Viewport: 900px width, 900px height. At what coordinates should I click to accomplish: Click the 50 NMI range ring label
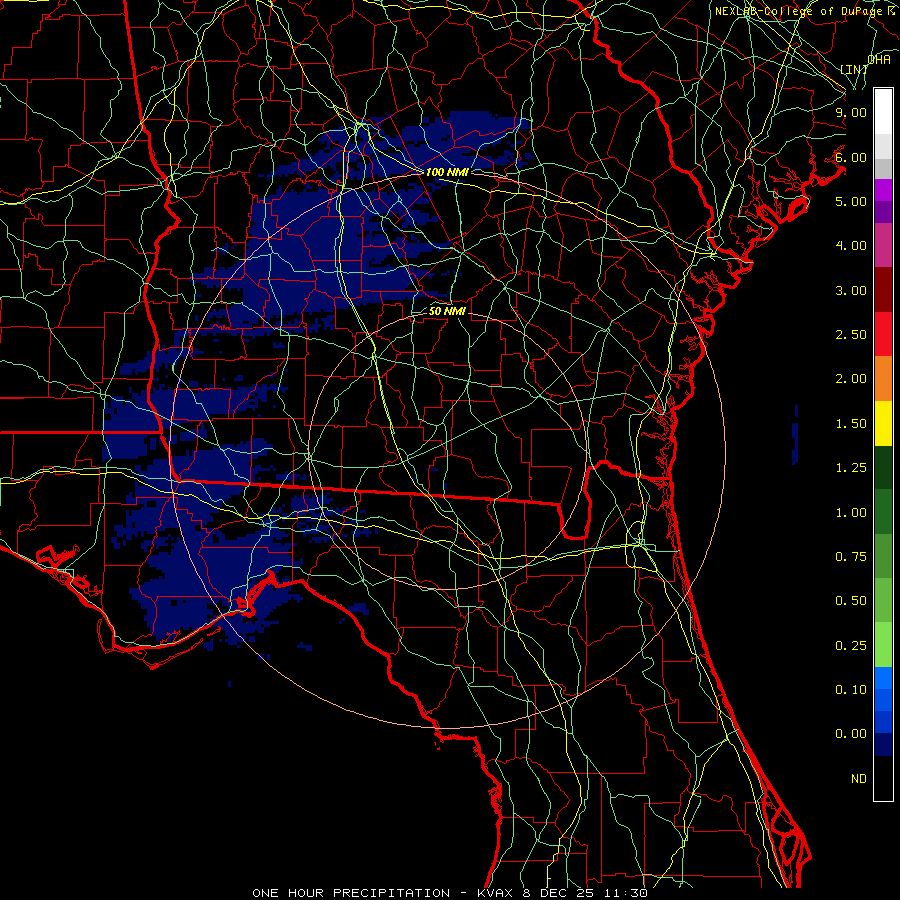447,312
